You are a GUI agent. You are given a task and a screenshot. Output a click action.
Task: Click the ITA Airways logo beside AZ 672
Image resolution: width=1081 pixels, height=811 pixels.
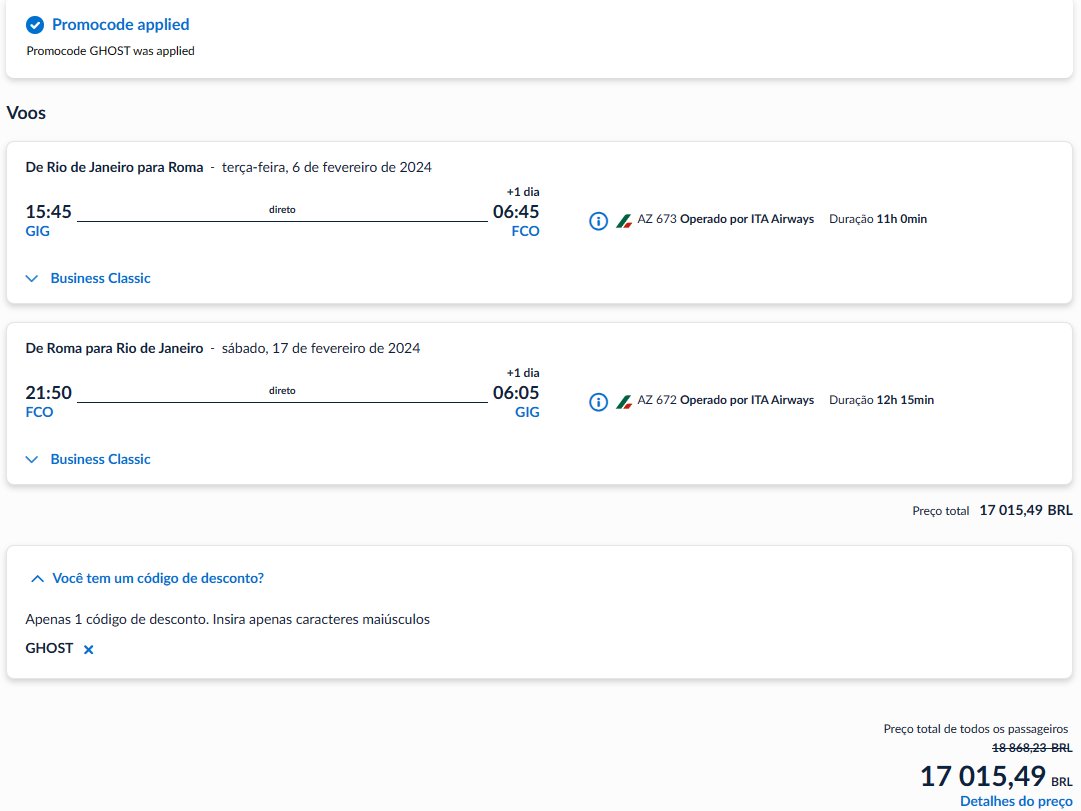point(624,401)
